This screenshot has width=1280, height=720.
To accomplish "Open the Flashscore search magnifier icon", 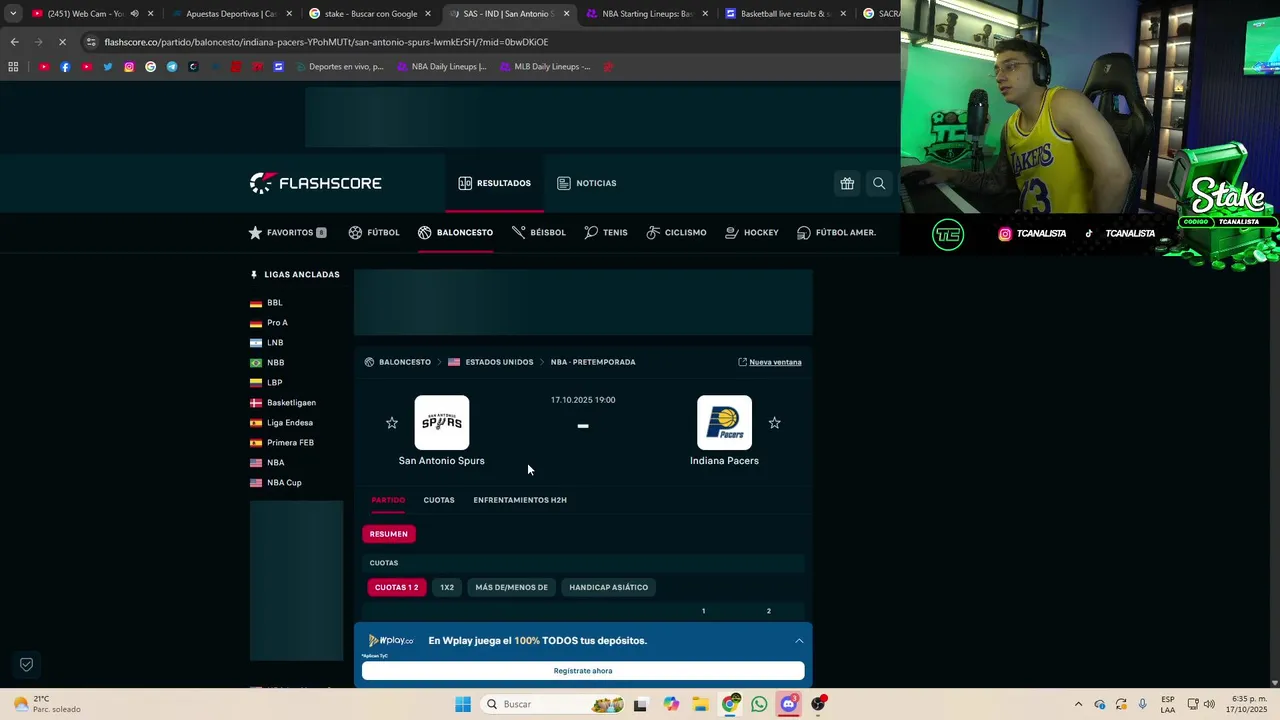I will [879, 183].
